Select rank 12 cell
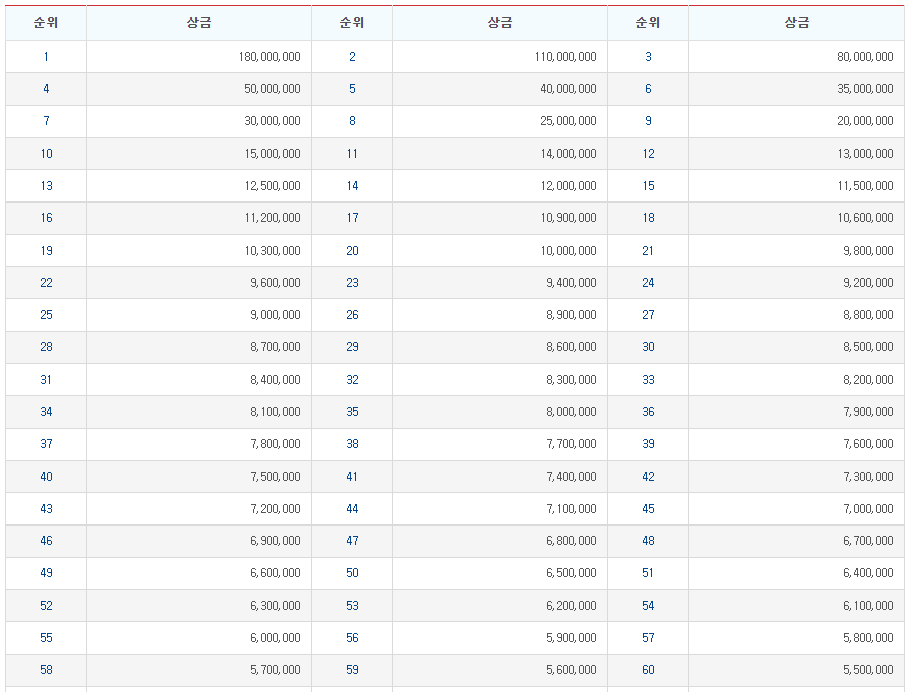This screenshot has height=692, width=910. pyautogui.click(x=648, y=154)
